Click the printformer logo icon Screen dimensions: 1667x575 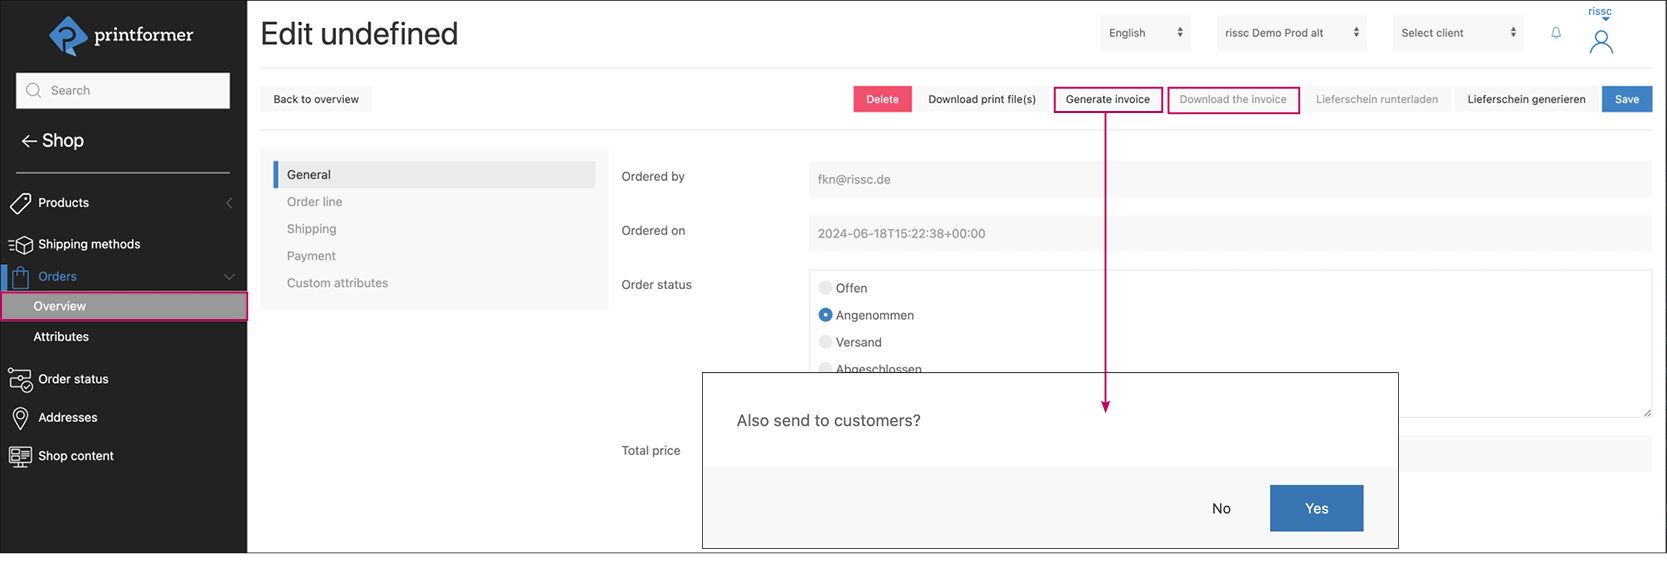[68, 36]
